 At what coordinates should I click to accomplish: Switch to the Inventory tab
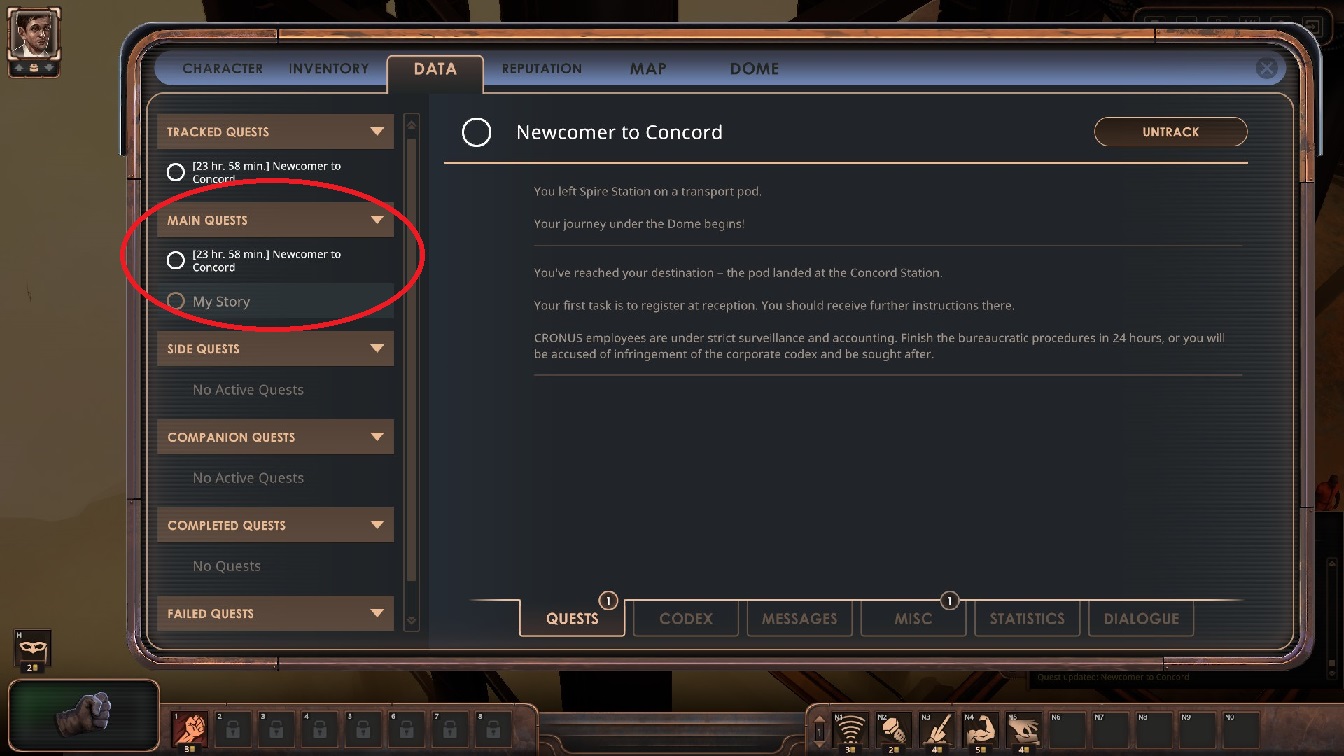329,69
